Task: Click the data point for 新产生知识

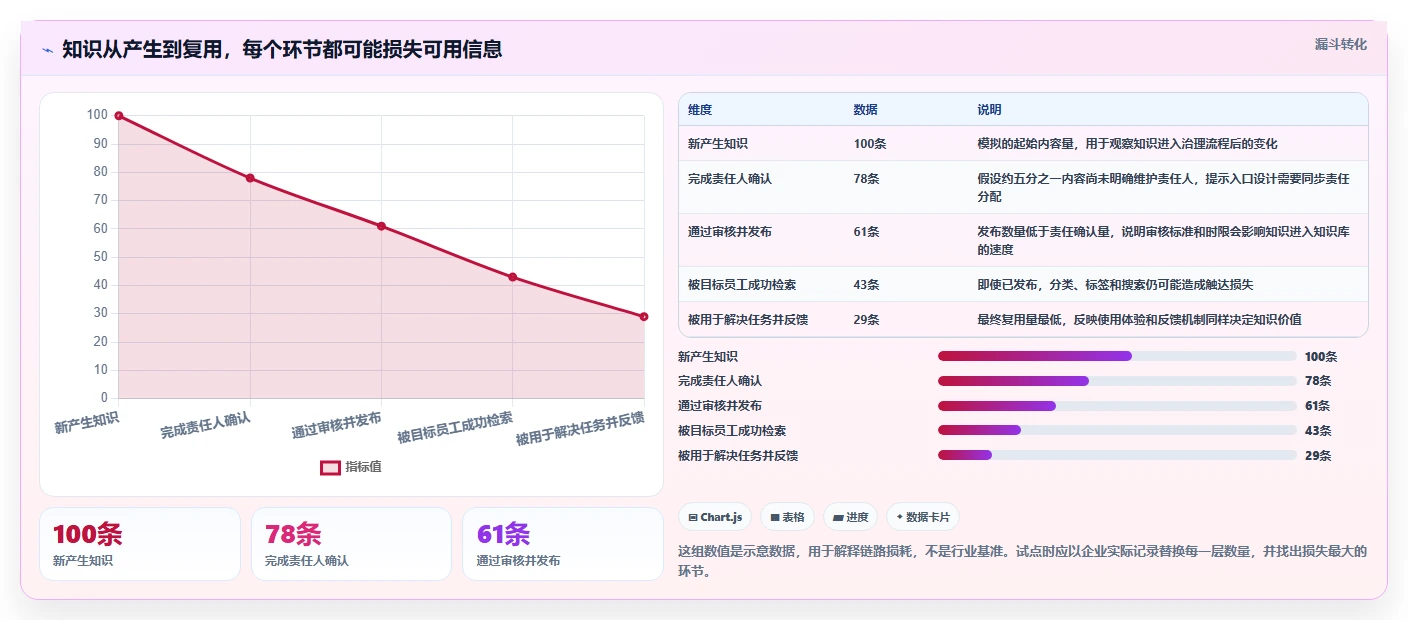Action: coord(119,116)
